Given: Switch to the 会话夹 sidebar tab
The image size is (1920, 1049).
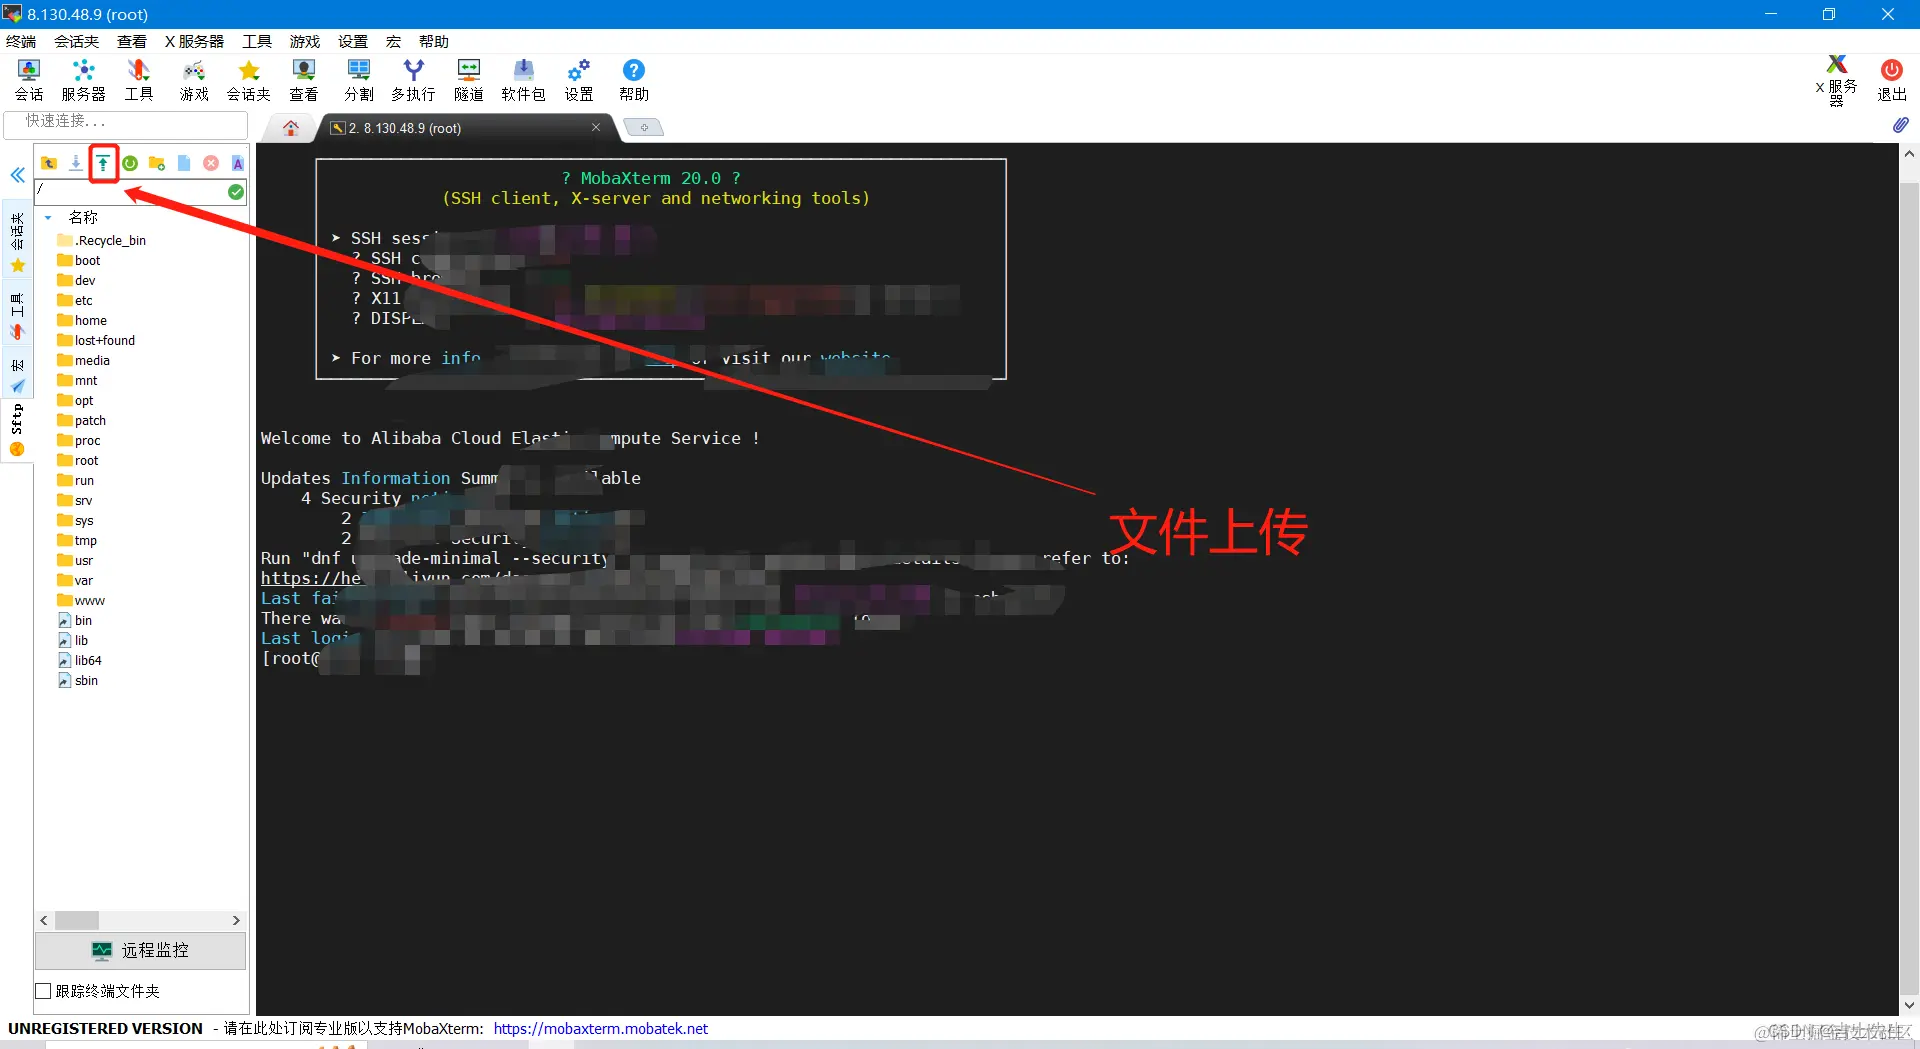Looking at the screenshot, I should [17, 240].
